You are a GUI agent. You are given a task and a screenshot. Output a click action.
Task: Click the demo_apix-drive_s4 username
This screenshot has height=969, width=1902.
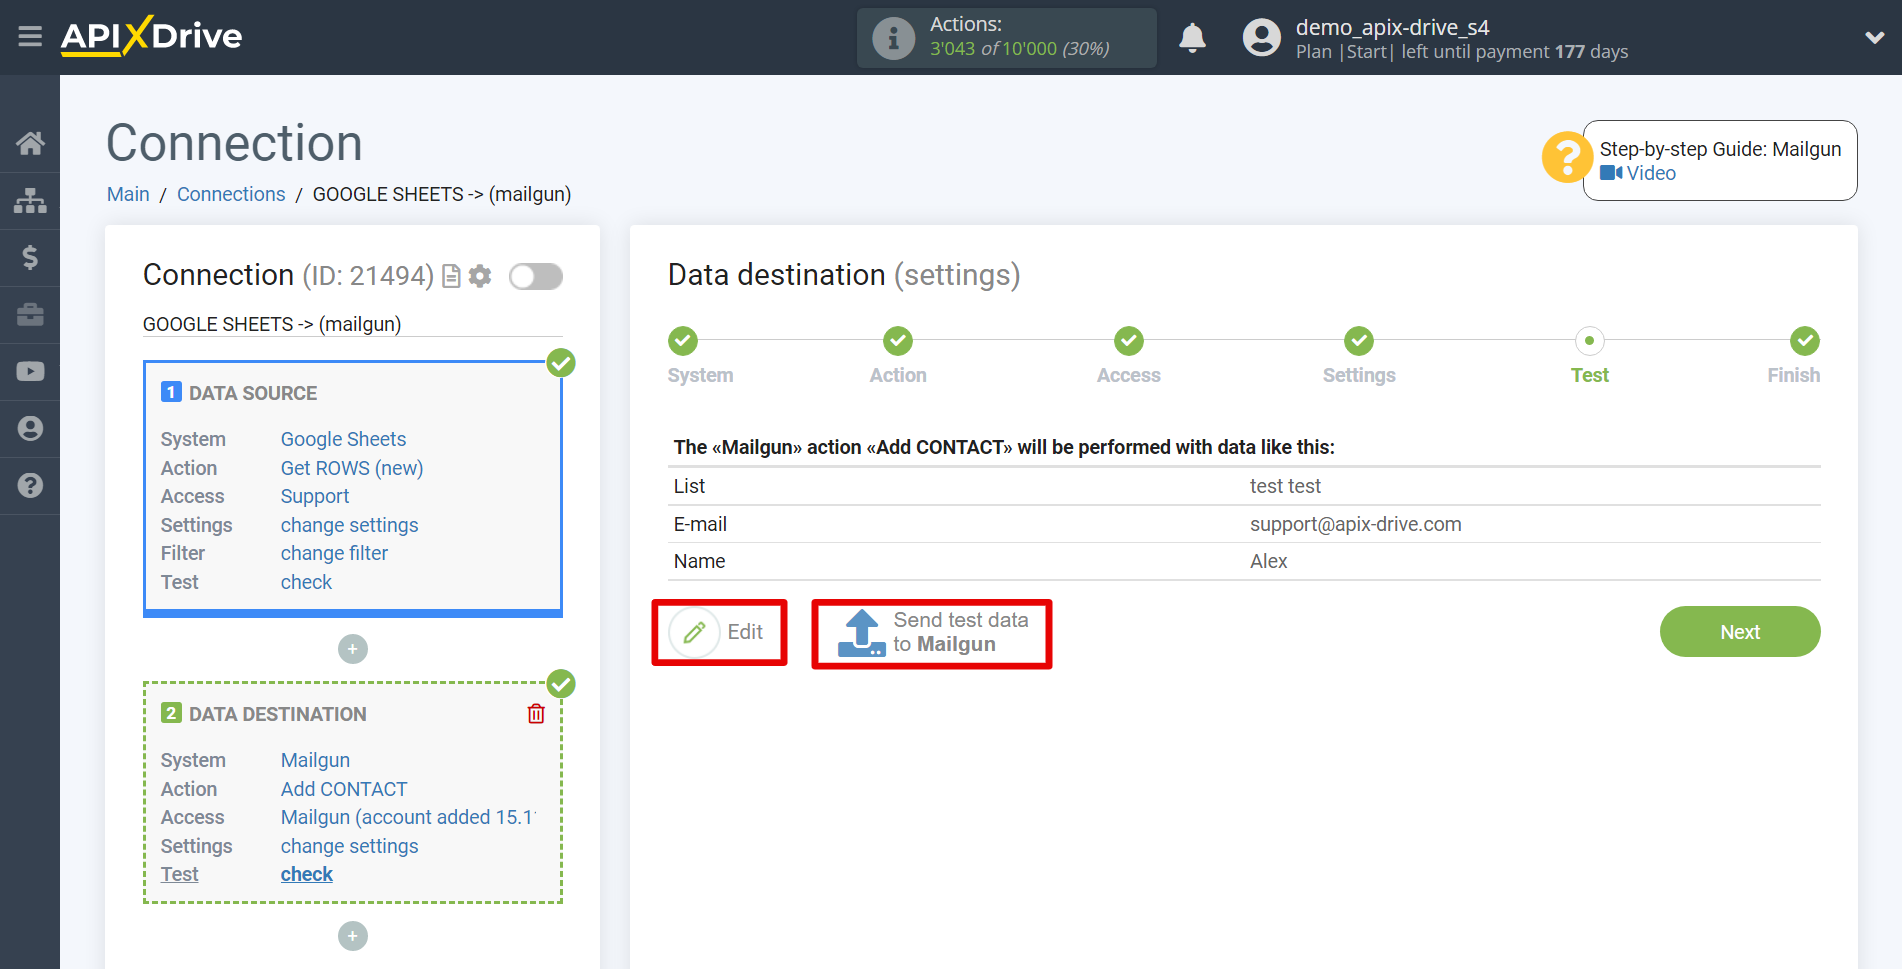[x=1392, y=27]
